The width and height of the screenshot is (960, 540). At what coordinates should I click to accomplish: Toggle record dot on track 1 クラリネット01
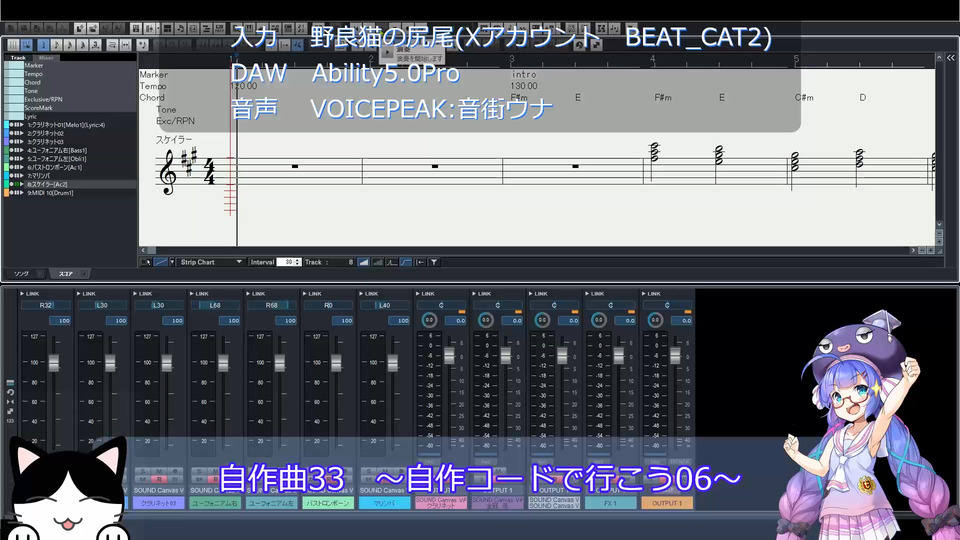(x=11, y=125)
